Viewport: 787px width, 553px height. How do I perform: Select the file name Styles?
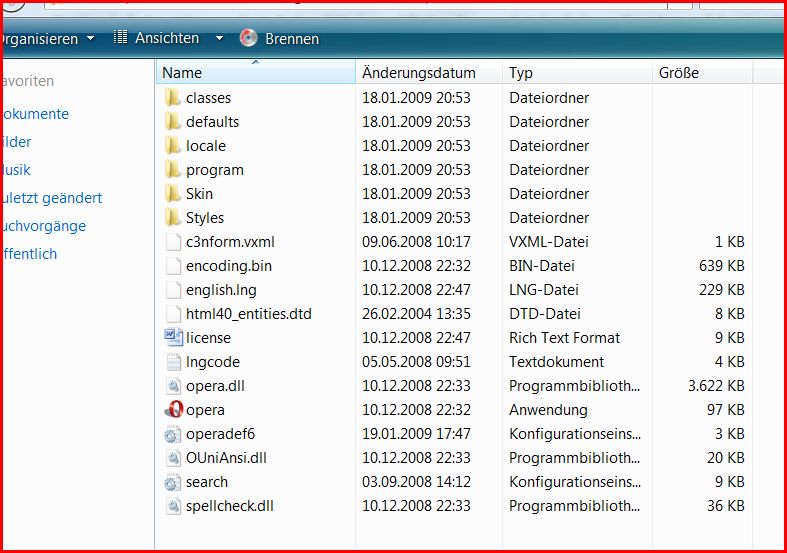(205, 218)
